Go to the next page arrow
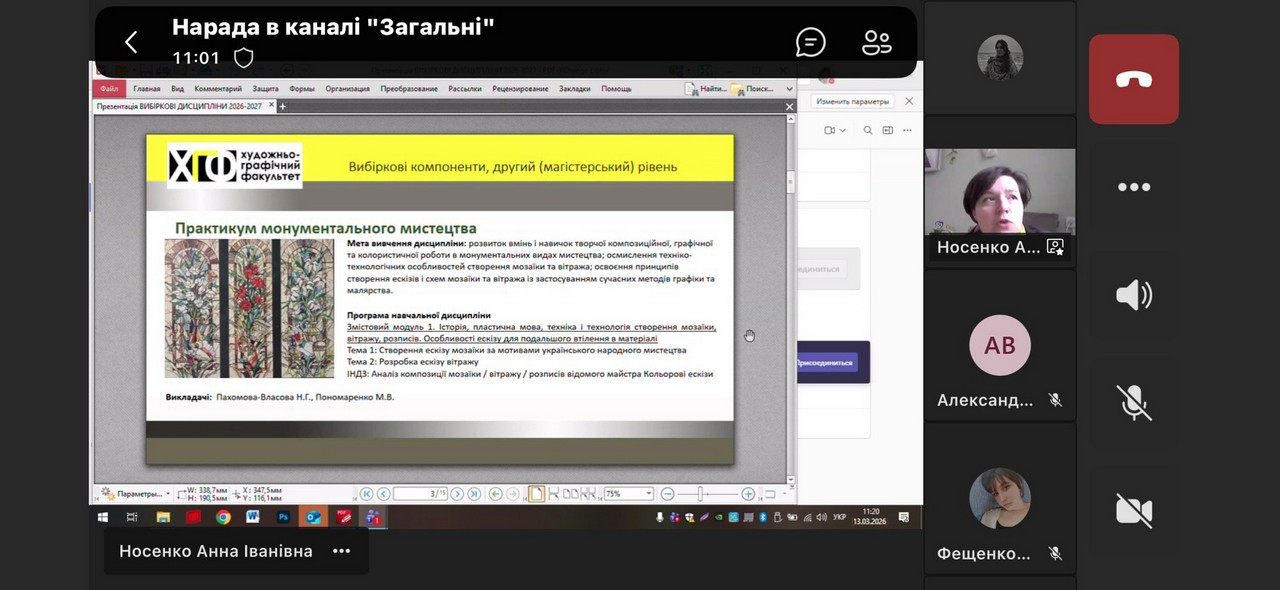Screen dimensions: 1280x590 (x=457, y=494)
